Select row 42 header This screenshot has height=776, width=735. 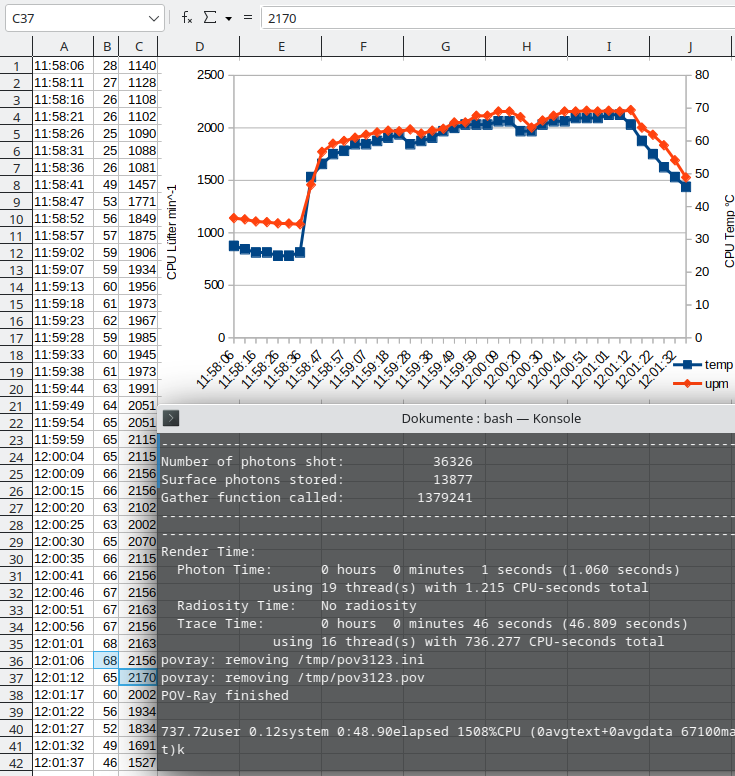16,763
